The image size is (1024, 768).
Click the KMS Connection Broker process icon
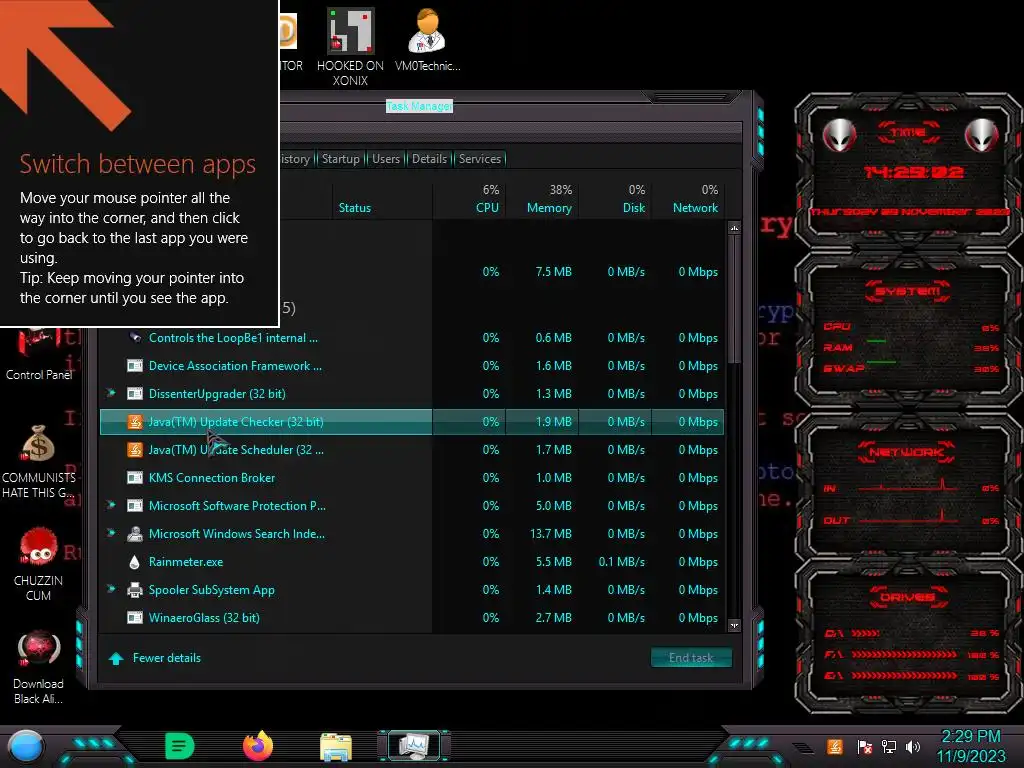tap(135, 478)
